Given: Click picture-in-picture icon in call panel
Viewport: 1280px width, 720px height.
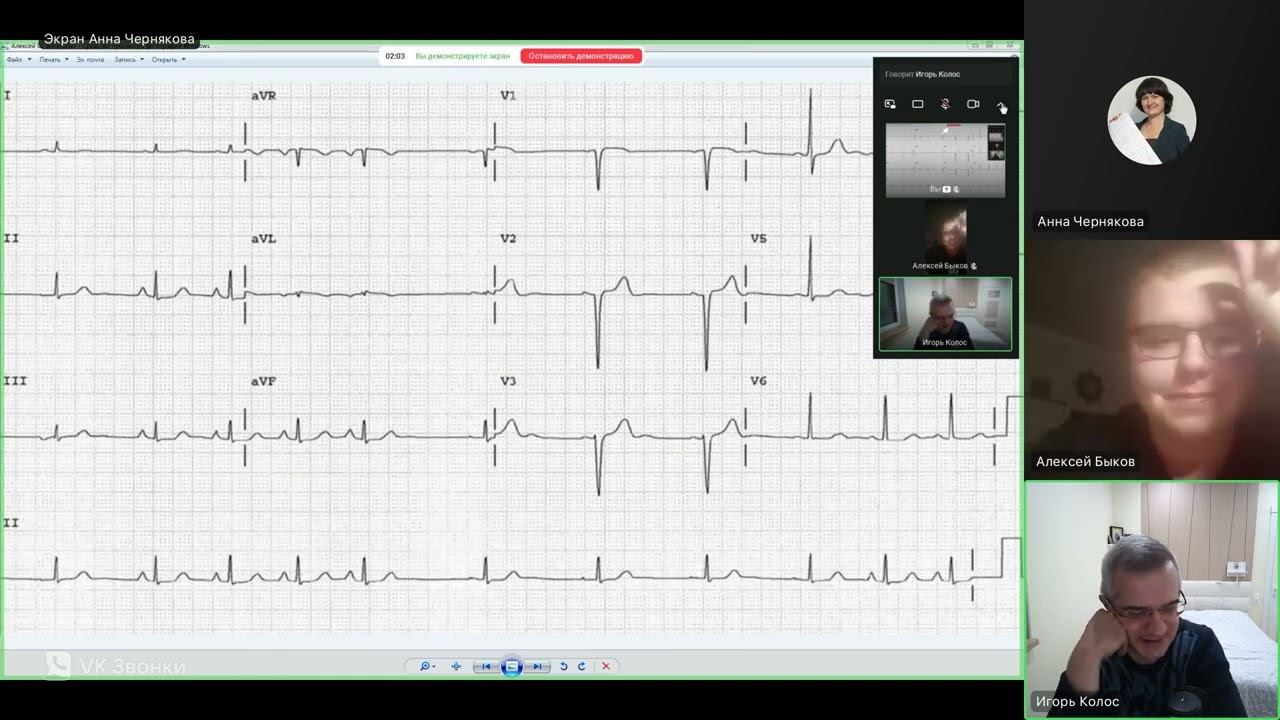Looking at the screenshot, I should (890, 104).
